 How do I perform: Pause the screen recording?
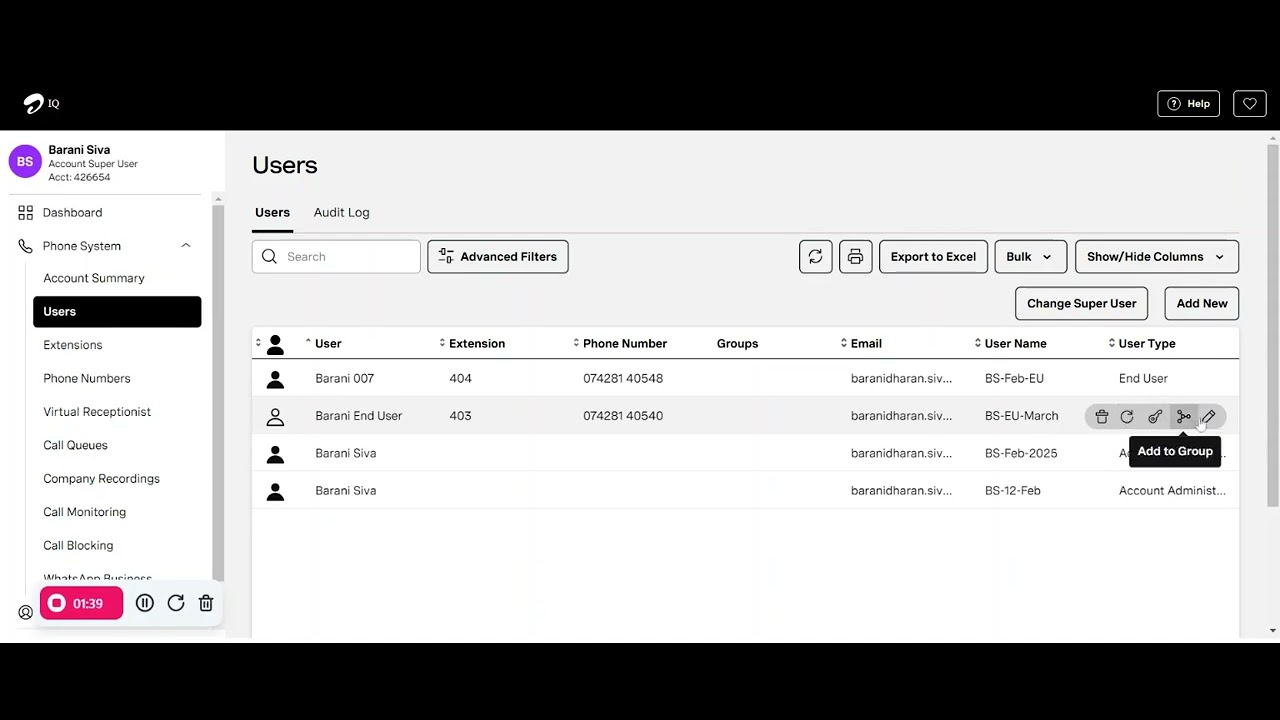pyautogui.click(x=145, y=603)
